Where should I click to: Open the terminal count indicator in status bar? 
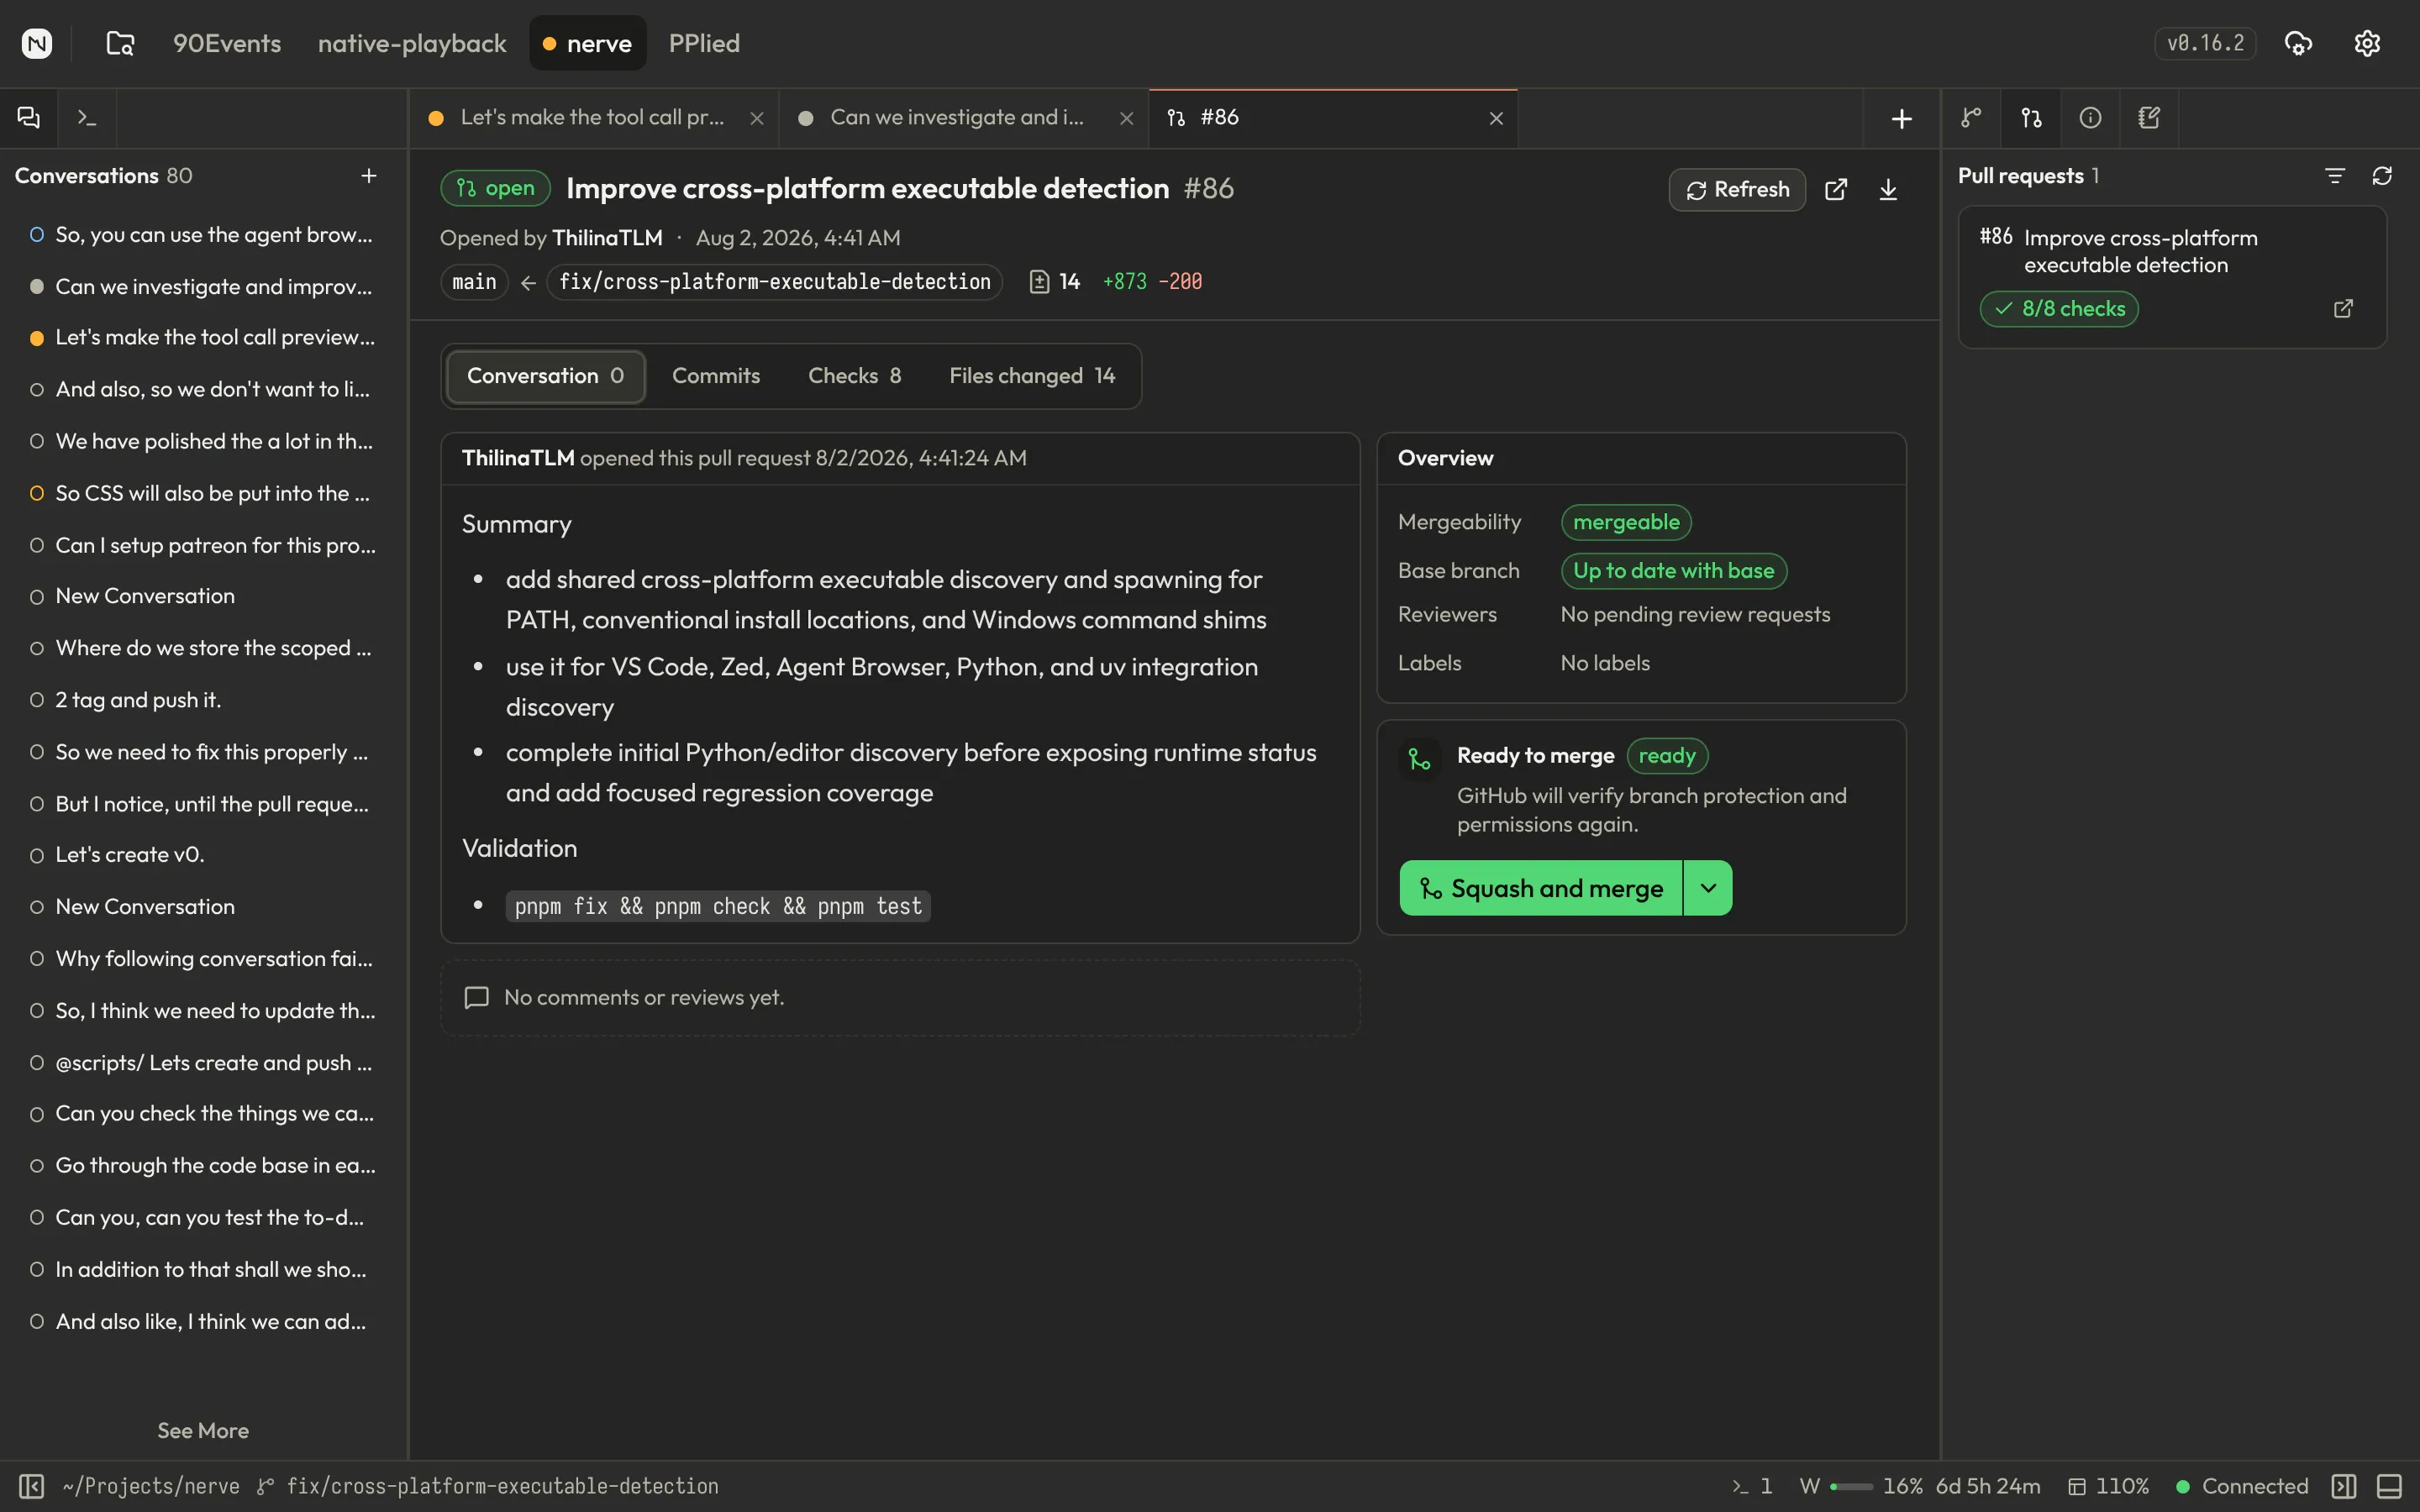(x=1752, y=1486)
